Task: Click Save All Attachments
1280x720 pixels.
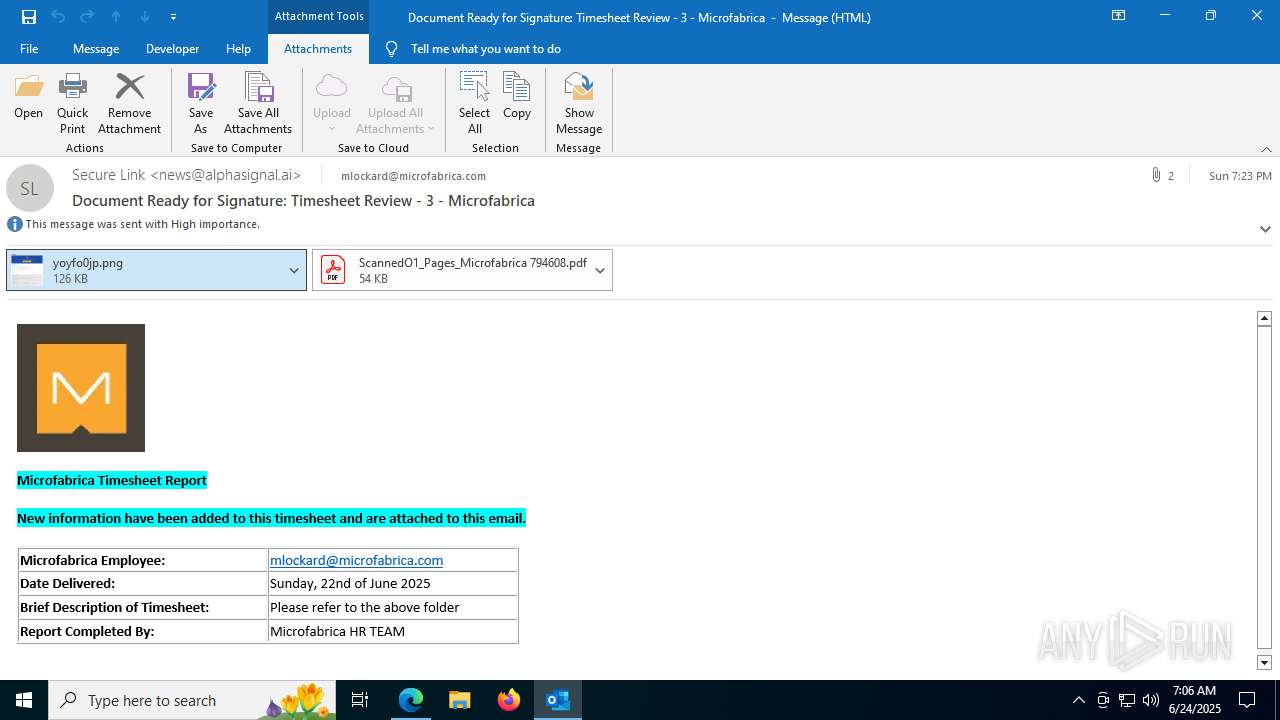Action: (258, 103)
